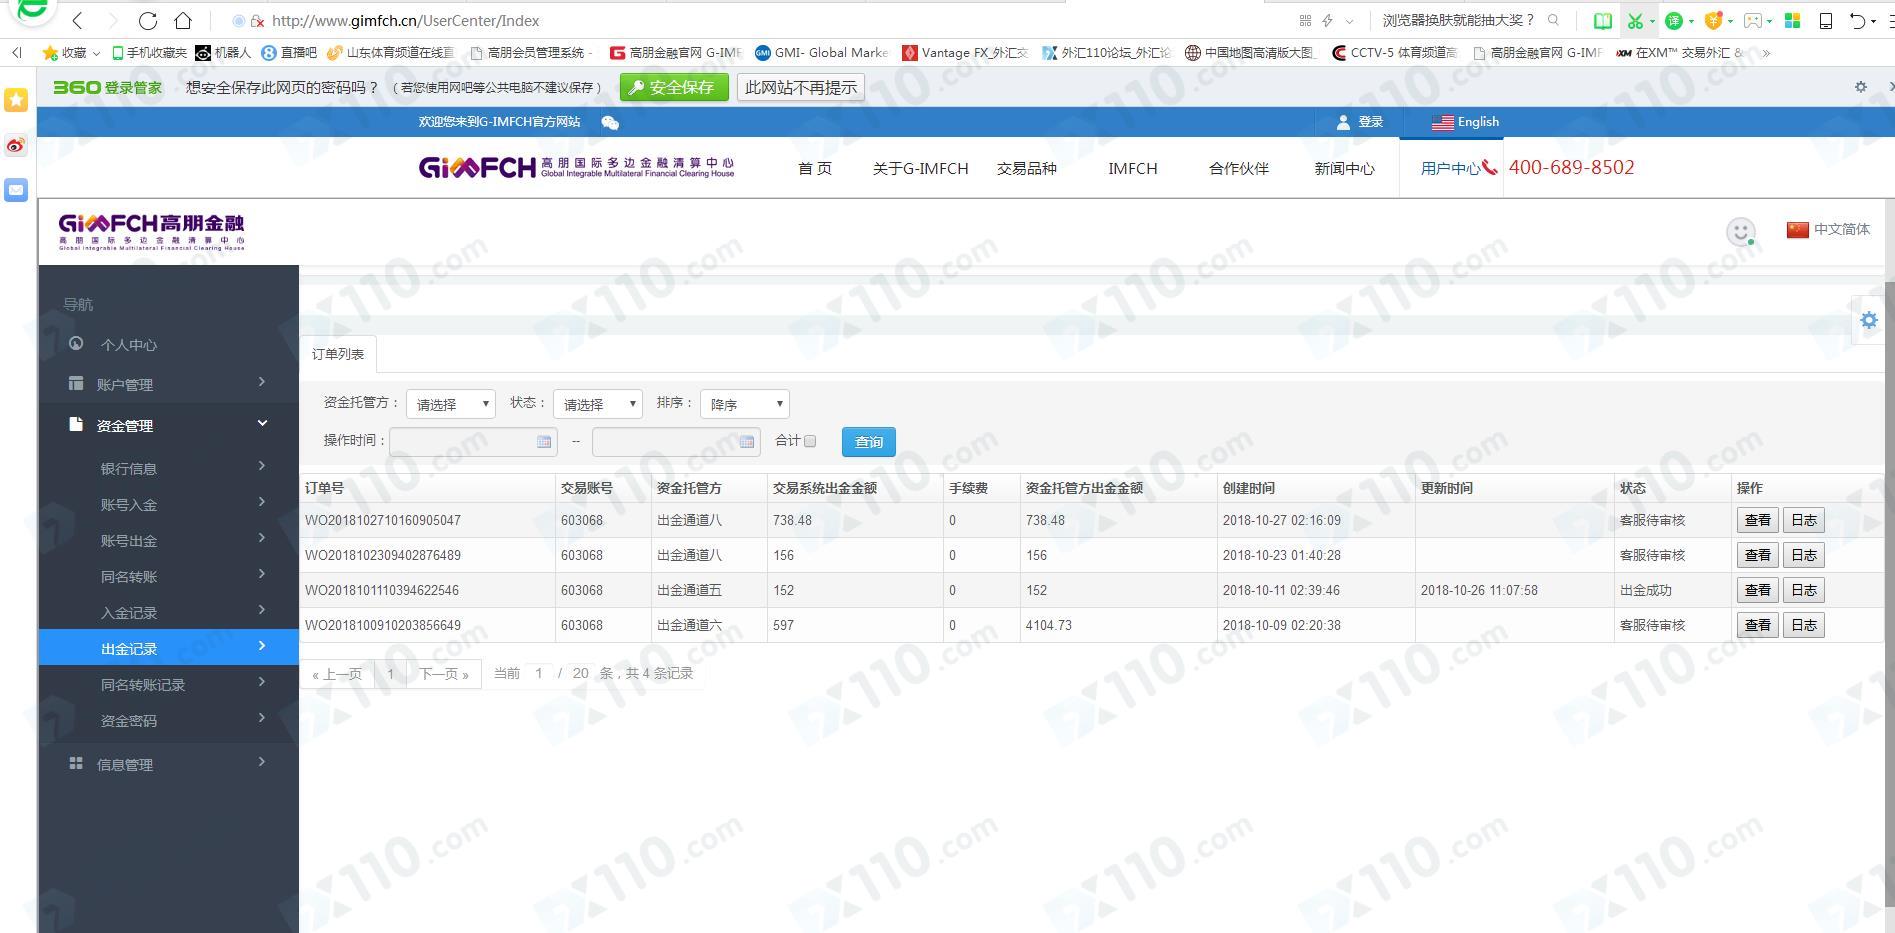Expand 账户管理 in sidebar

click(x=168, y=384)
